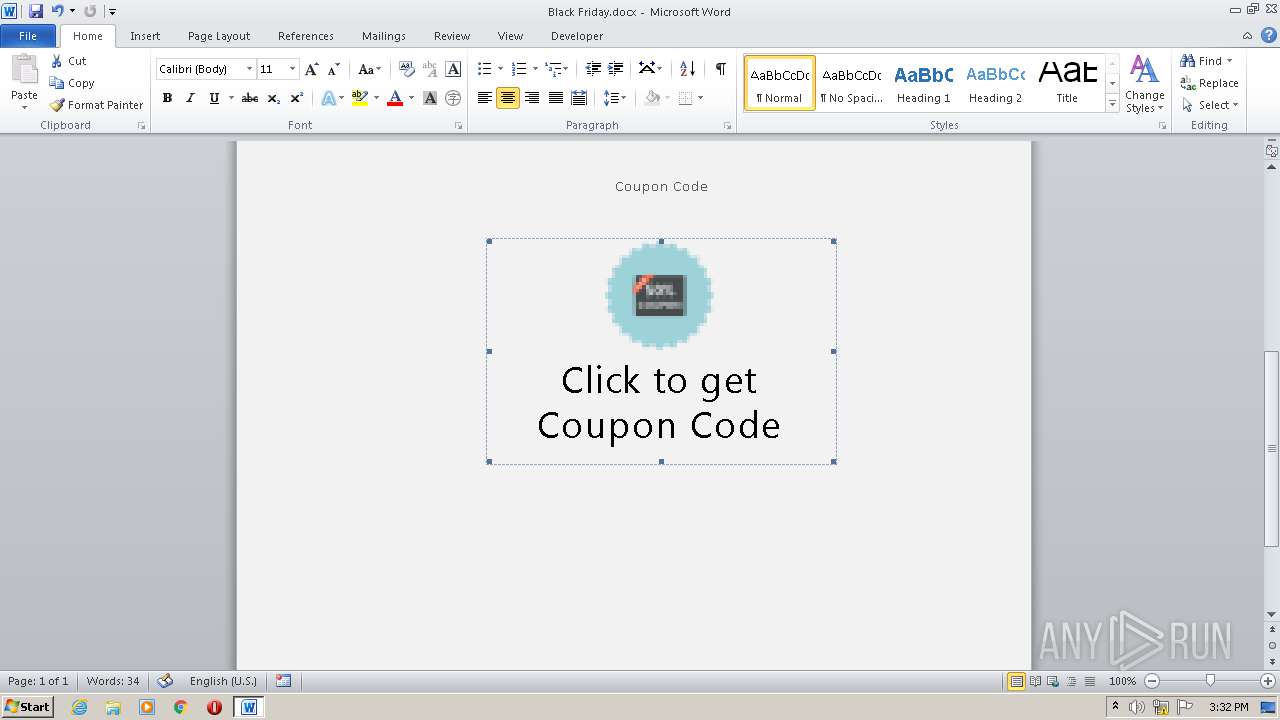
Task: Open the font name dropdown
Action: pos(249,69)
